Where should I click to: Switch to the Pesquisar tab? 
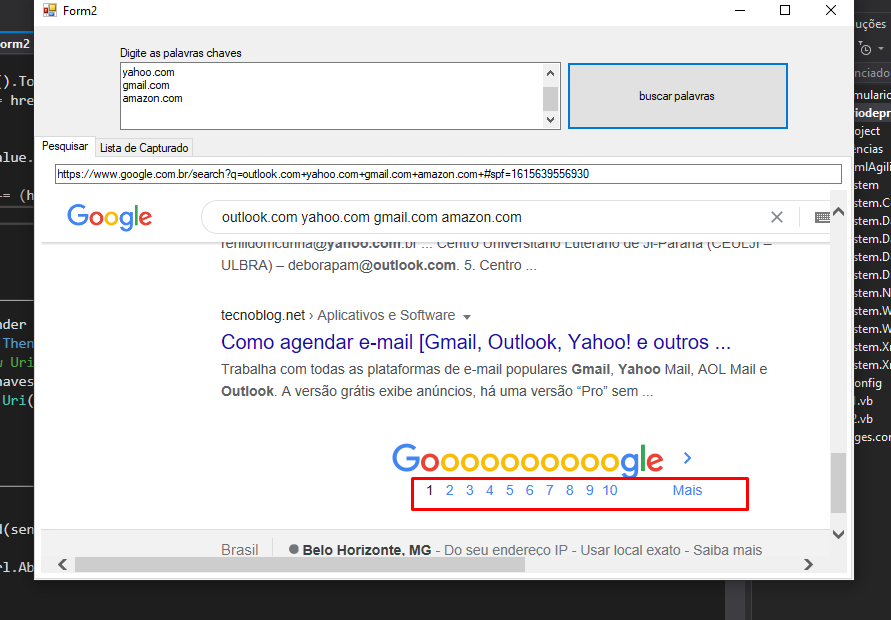click(65, 147)
